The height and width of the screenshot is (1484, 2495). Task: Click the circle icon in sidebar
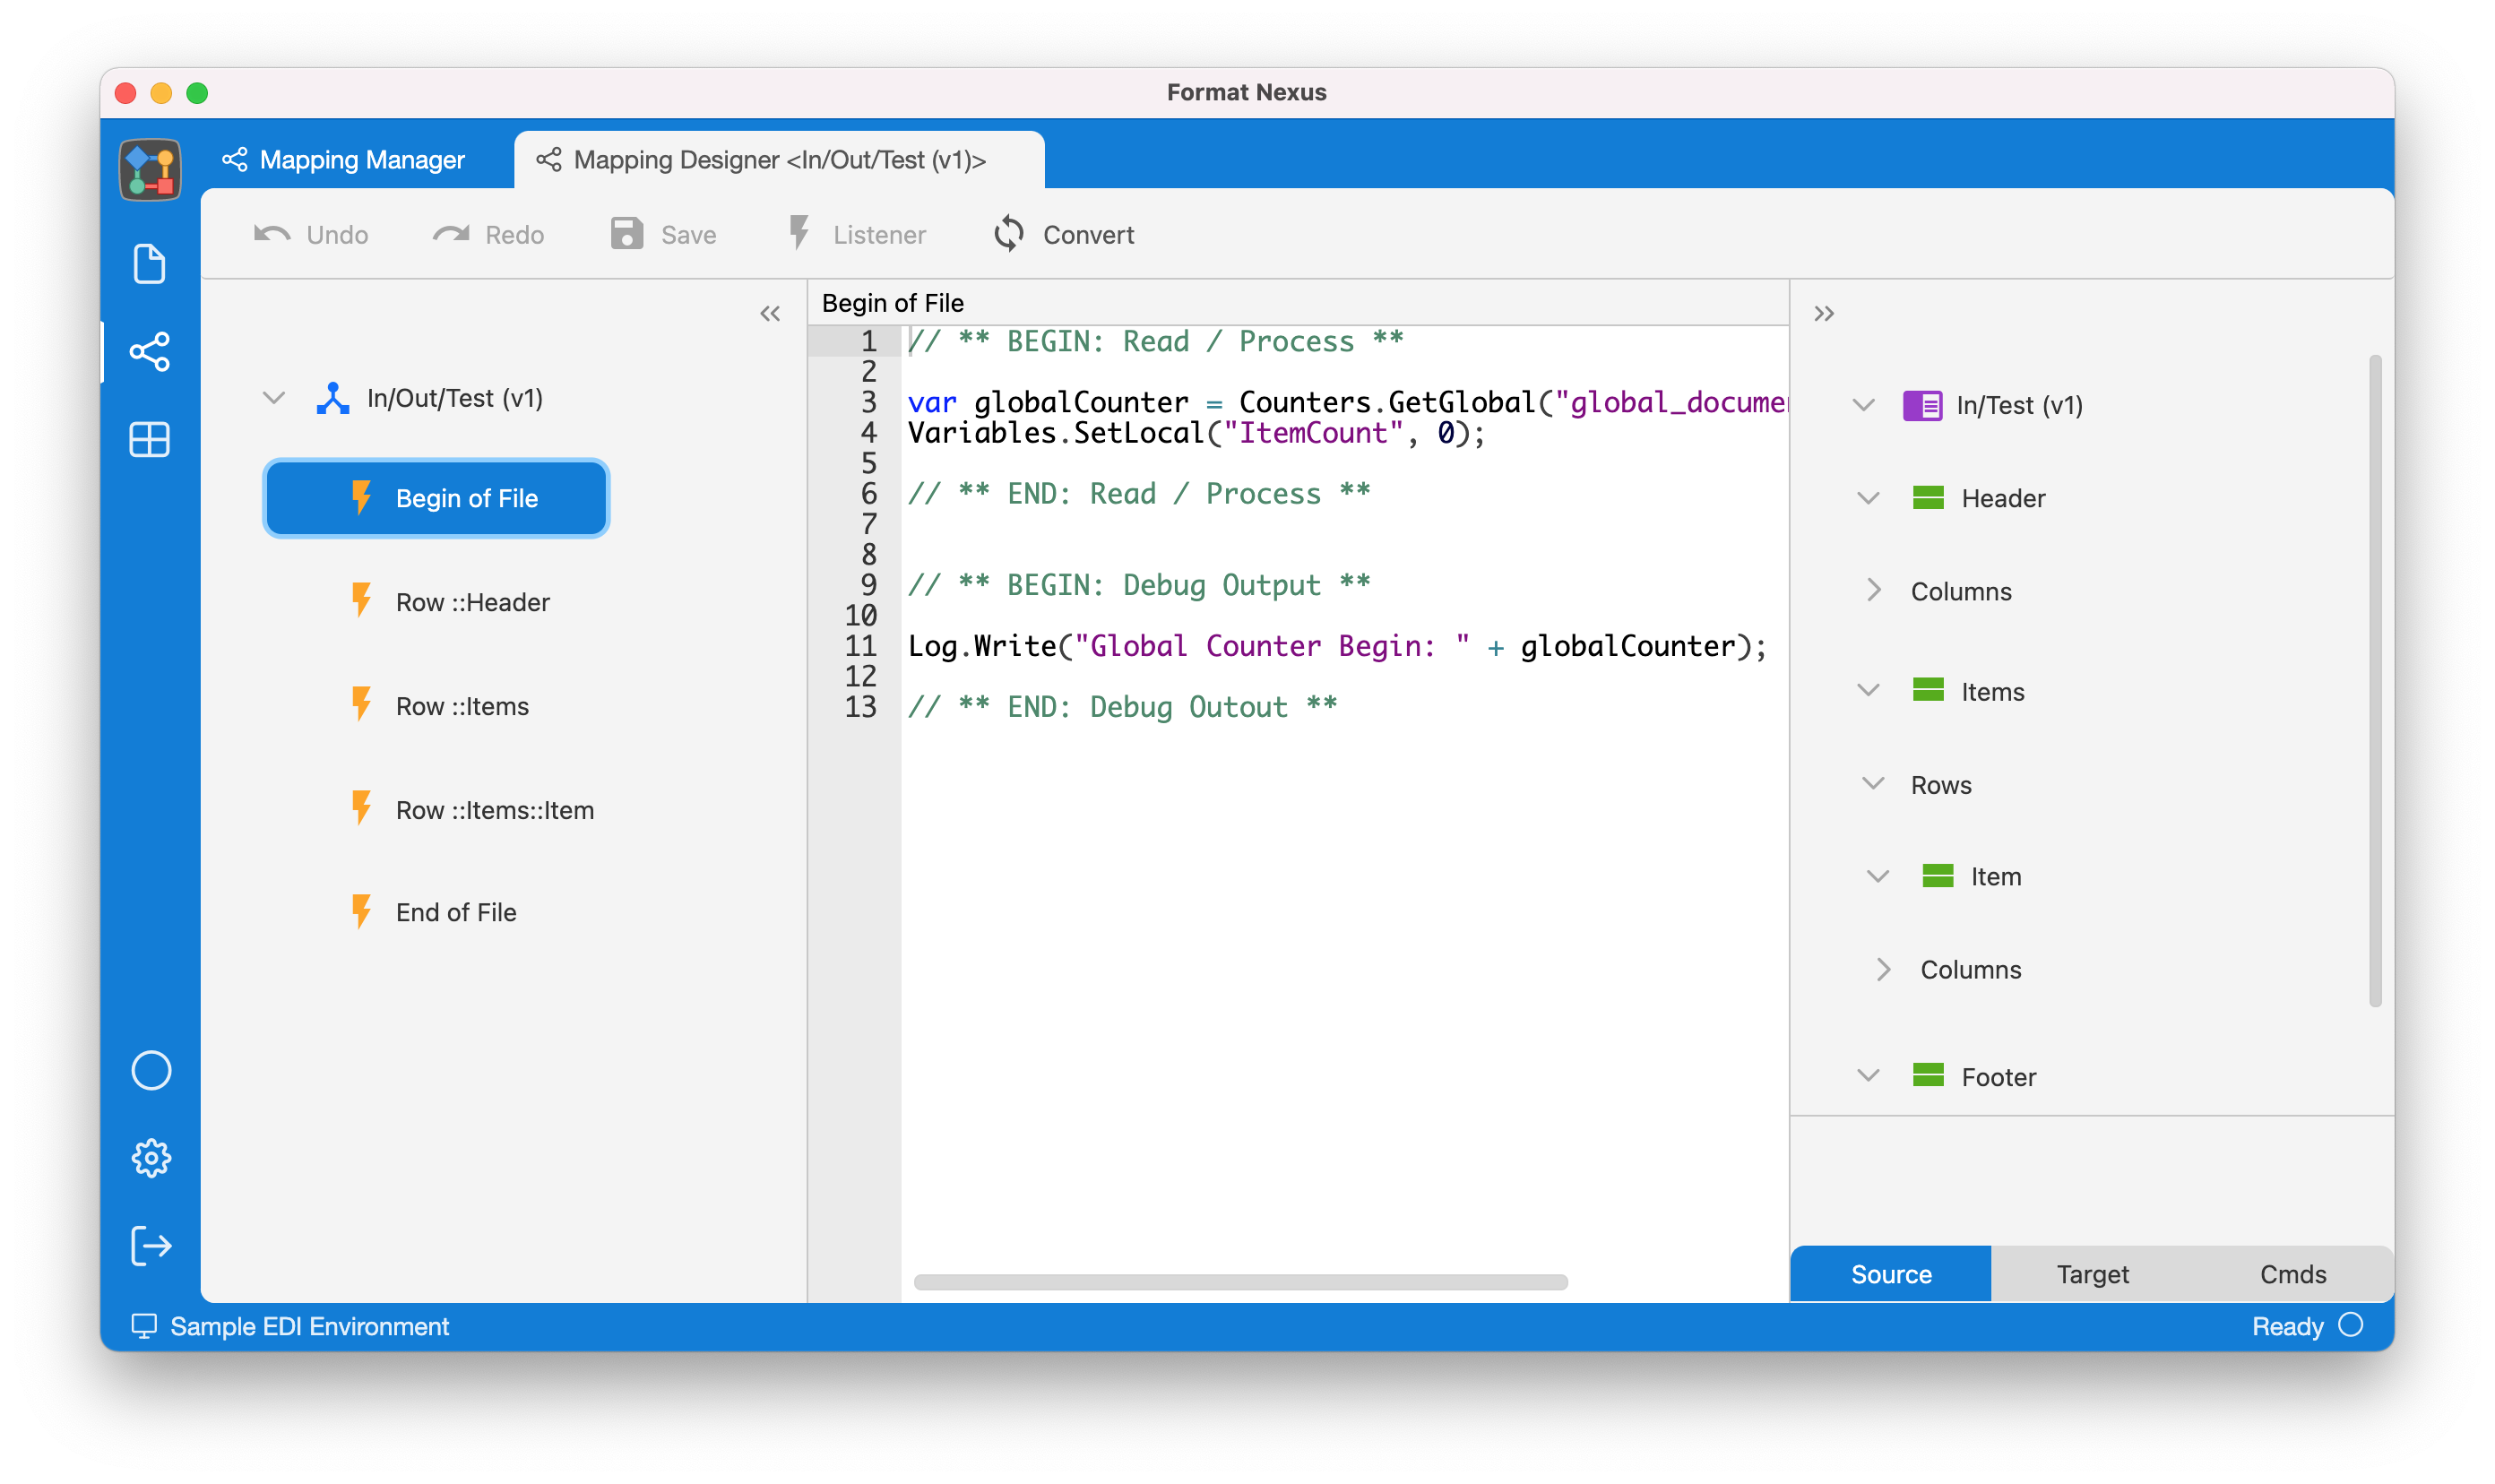tap(151, 1071)
